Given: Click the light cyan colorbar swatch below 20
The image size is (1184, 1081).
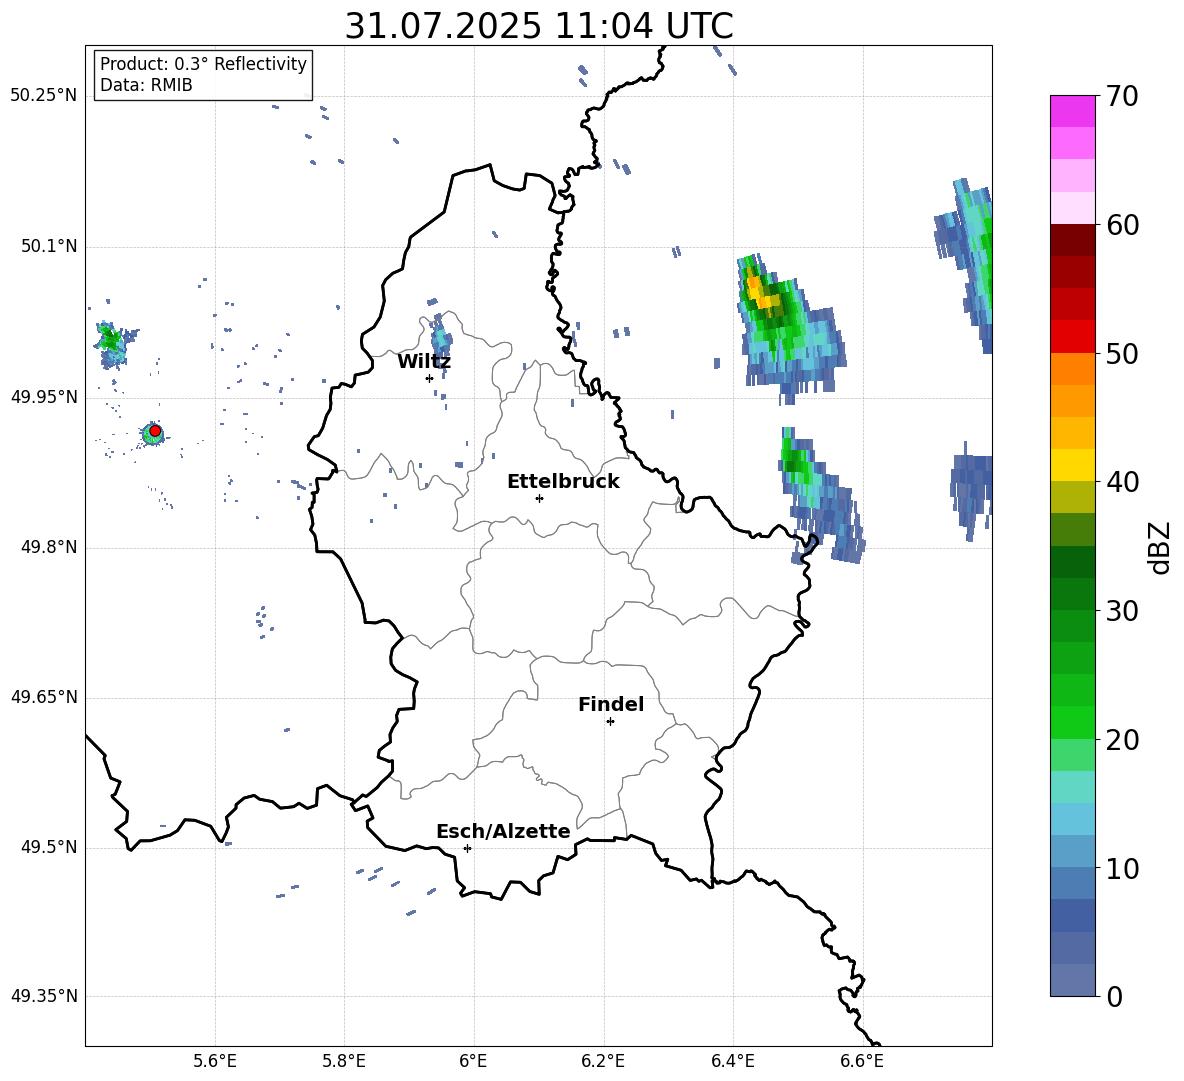Looking at the screenshot, I should pyautogui.click(x=1072, y=787).
